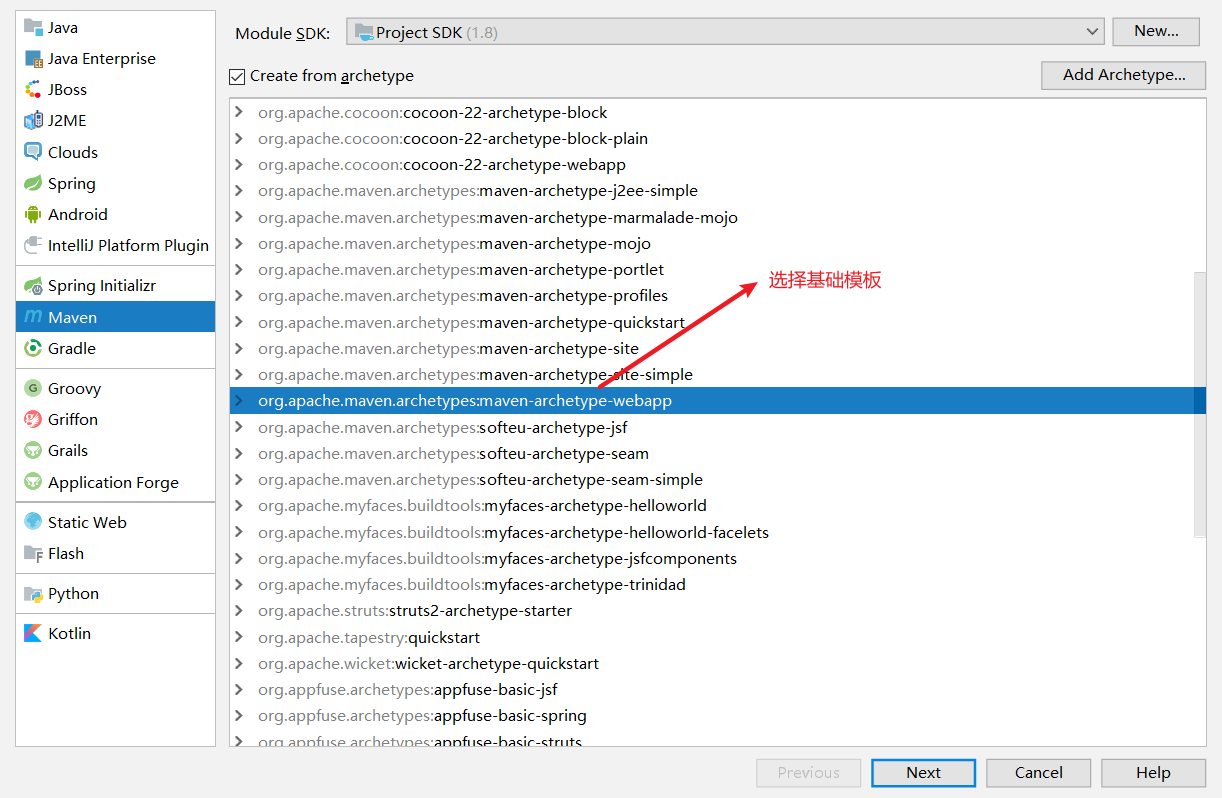
Task: Click the archetype list vertical scrollbar
Action: pos(1200,405)
